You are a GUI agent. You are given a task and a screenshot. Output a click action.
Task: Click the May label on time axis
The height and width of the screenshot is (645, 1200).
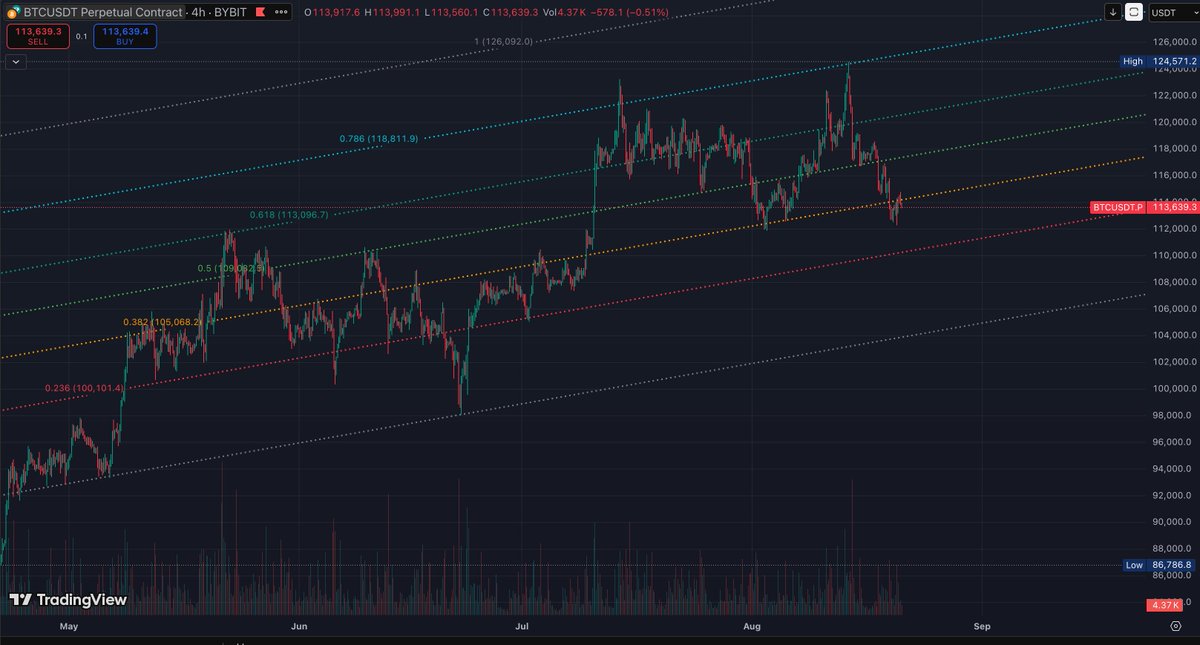(x=69, y=626)
